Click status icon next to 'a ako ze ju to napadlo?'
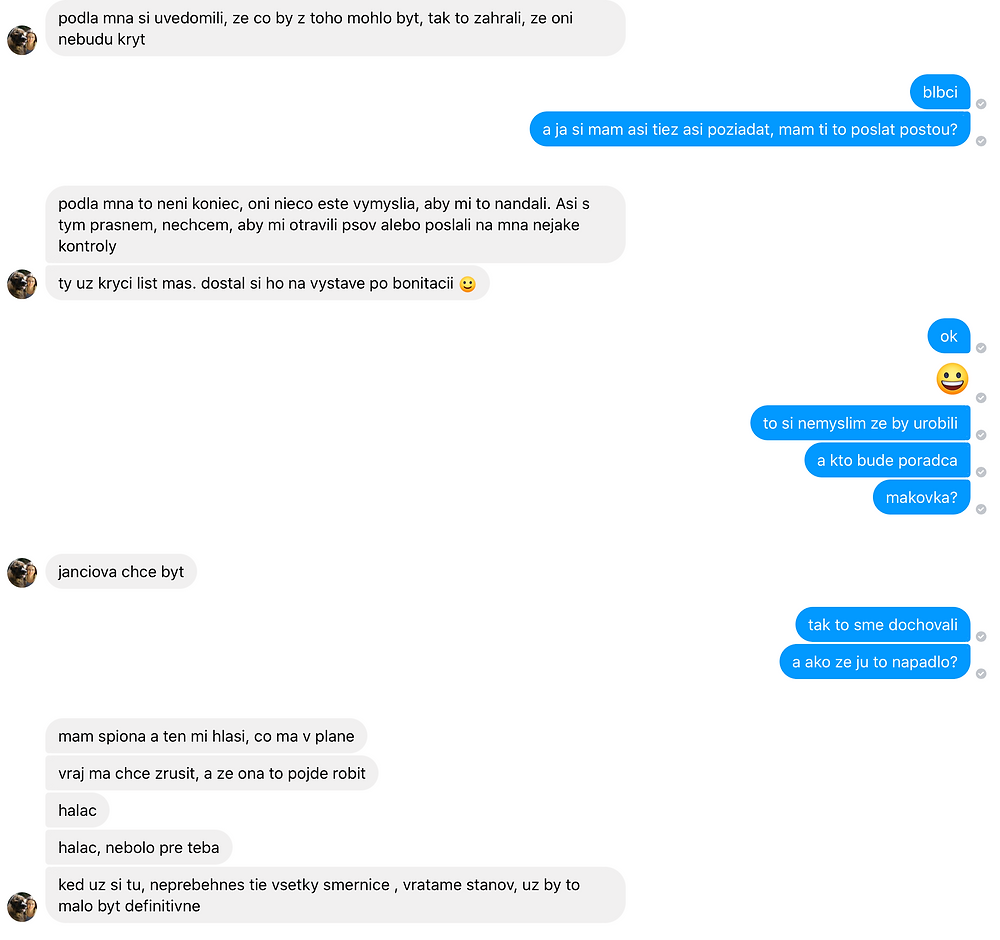 (x=981, y=673)
